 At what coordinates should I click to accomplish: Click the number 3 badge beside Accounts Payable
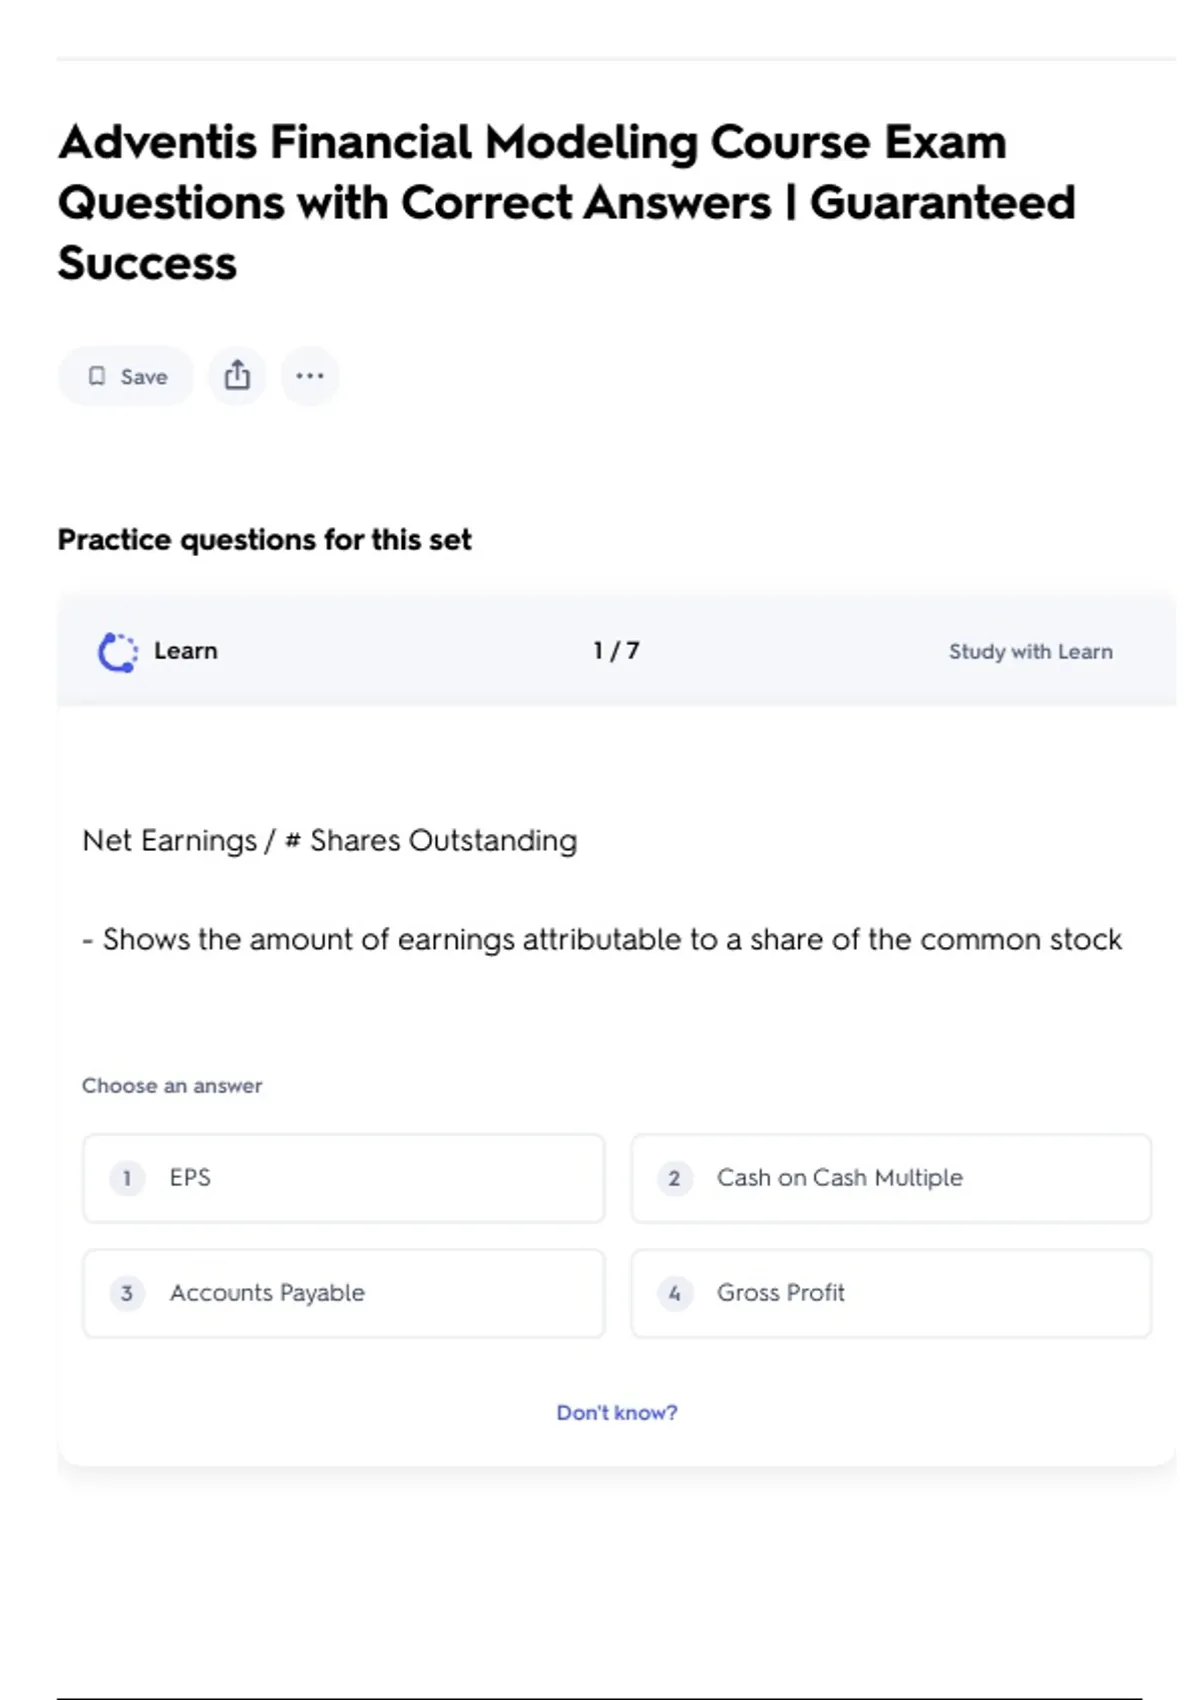pyautogui.click(x=127, y=1293)
